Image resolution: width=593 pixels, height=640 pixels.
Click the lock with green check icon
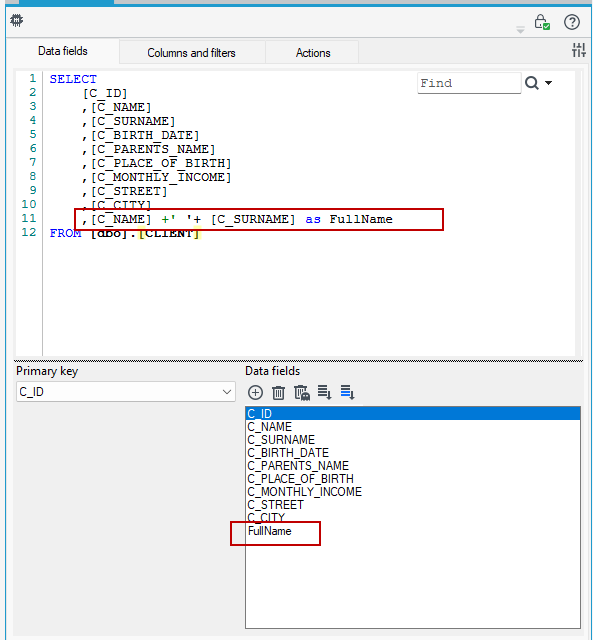pyautogui.click(x=542, y=22)
